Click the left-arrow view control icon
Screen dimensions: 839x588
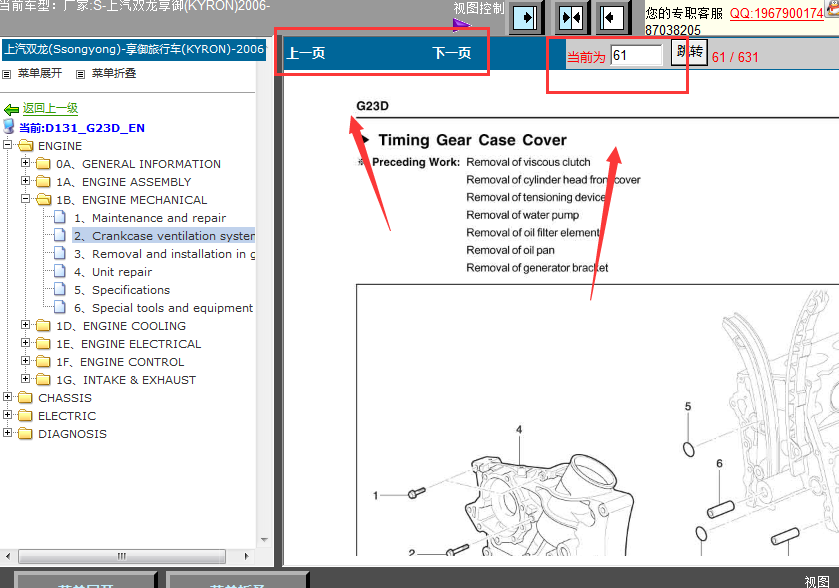click(x=612, y=18)
